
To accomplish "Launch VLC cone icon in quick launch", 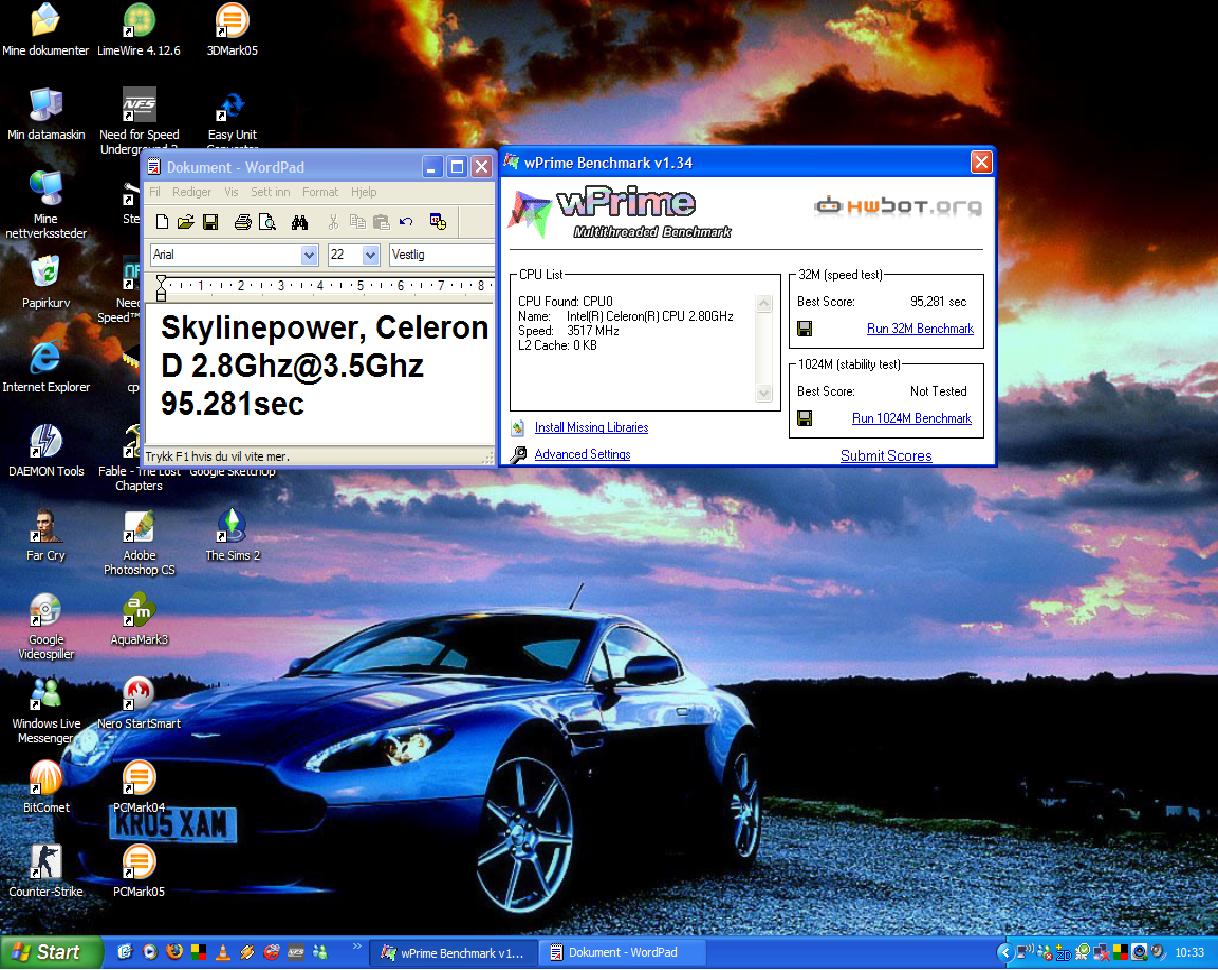I will pyautogui.click(x=223, y=952).
